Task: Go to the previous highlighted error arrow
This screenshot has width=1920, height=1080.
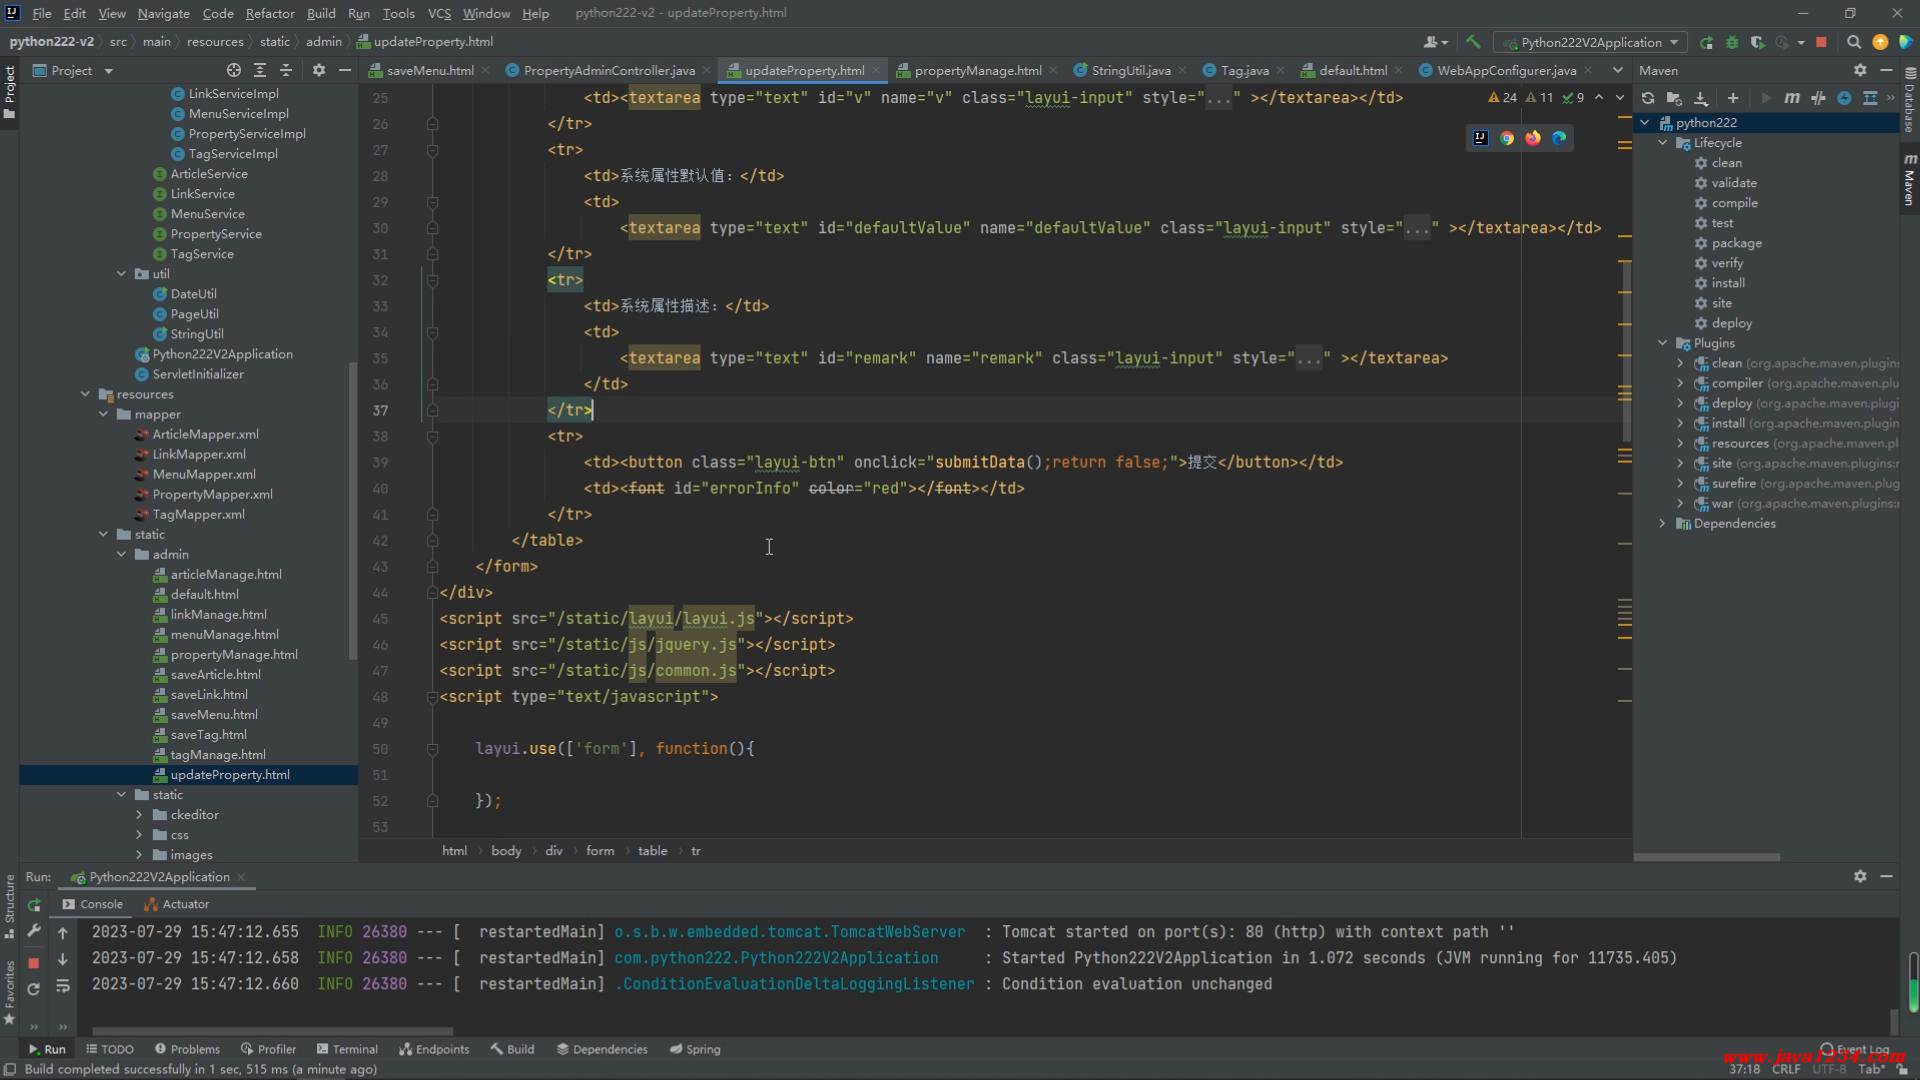Action: (x=1599, y=98)
